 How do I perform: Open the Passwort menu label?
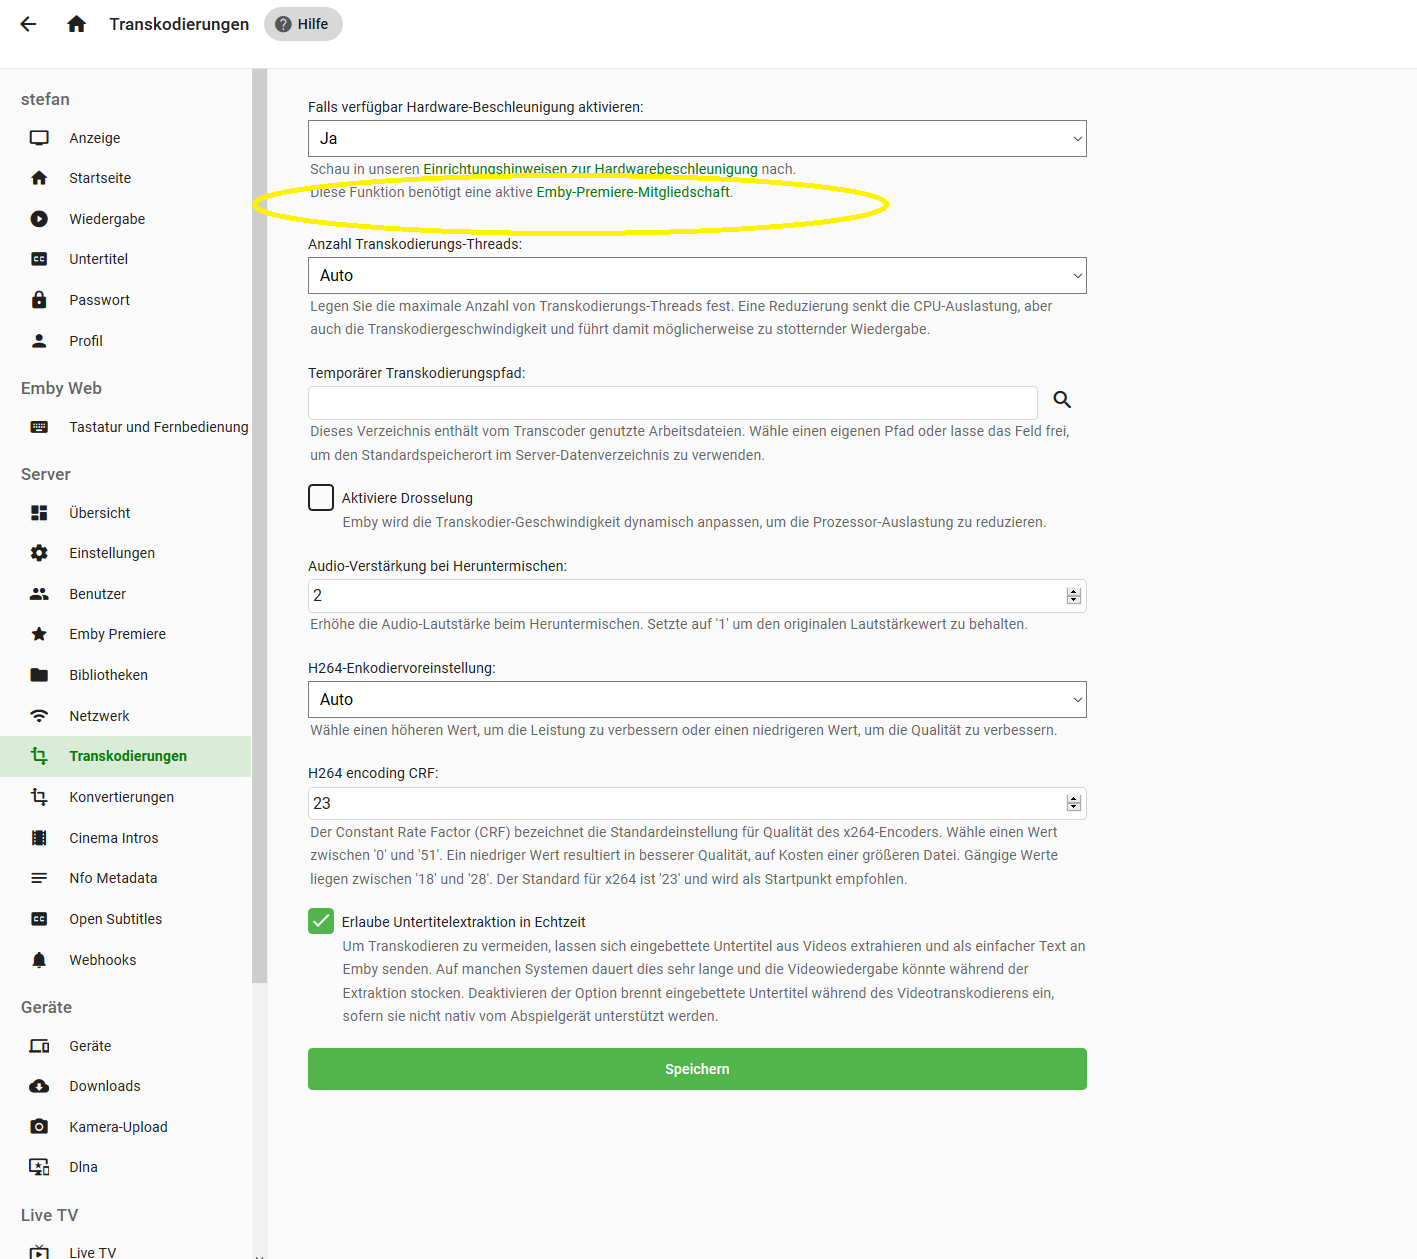pos(99,300)
